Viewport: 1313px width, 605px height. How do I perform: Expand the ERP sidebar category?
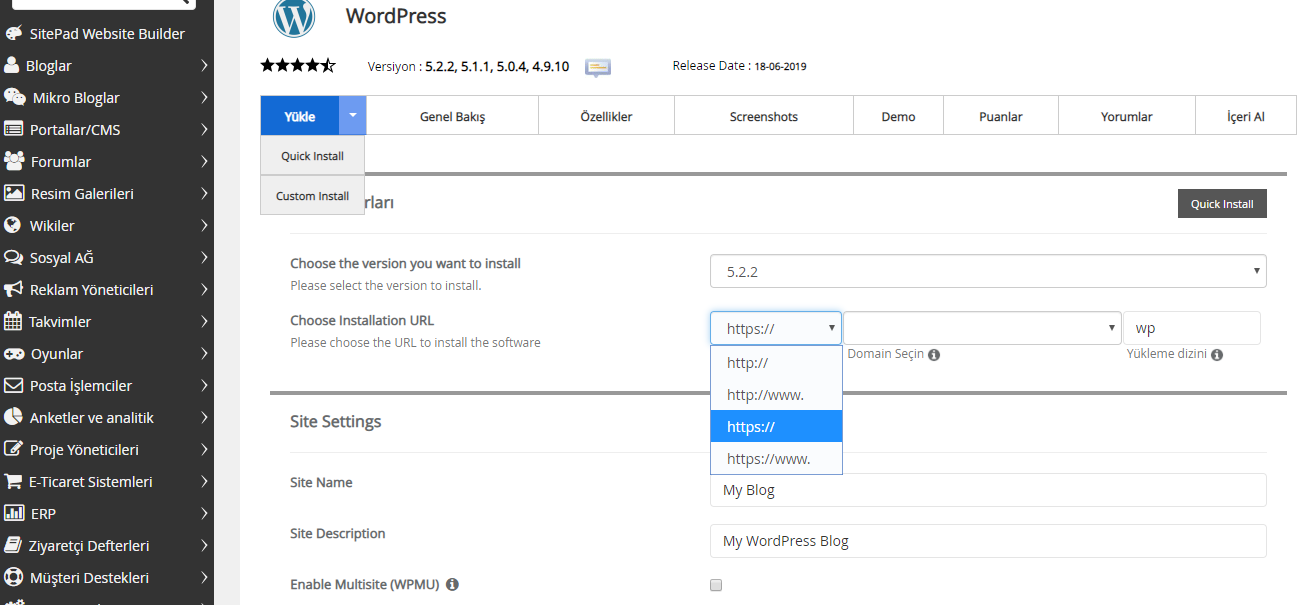coord(203,514)
